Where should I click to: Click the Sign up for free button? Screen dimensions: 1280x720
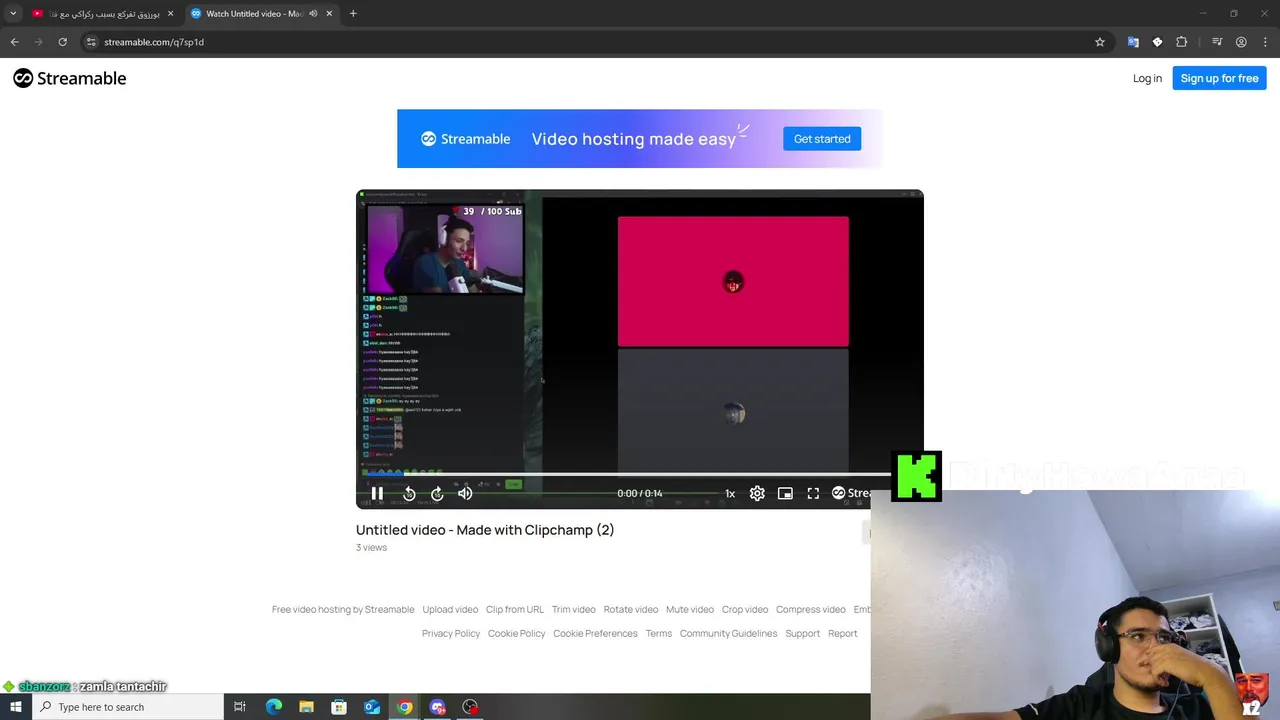click(x=1219, y=78)
